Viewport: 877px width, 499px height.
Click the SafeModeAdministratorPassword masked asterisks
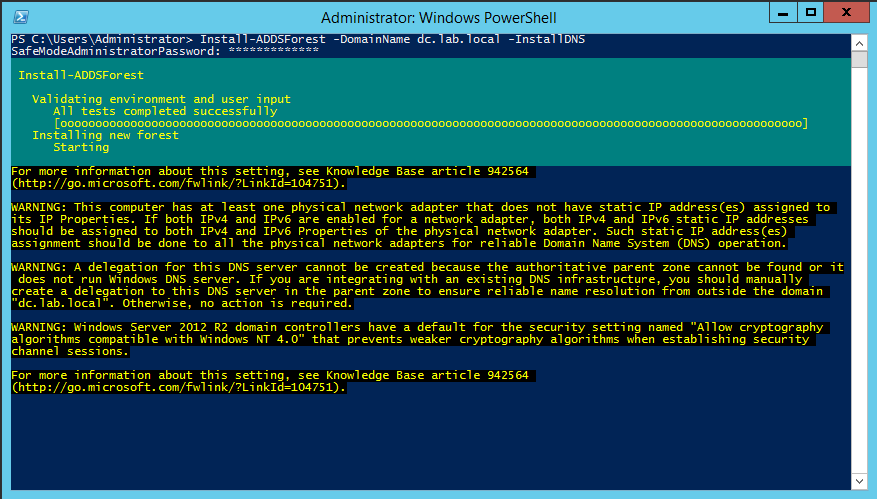point(270,51)
